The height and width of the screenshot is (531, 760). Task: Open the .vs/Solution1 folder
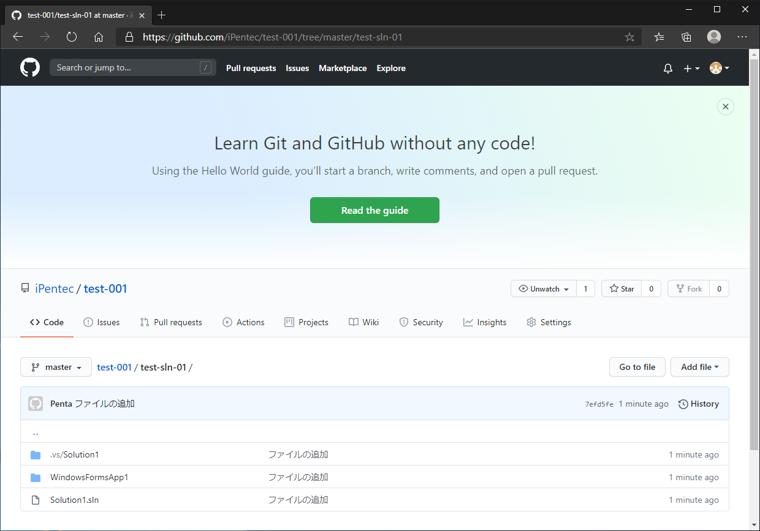pyautogui.click(x=74, y=454)
